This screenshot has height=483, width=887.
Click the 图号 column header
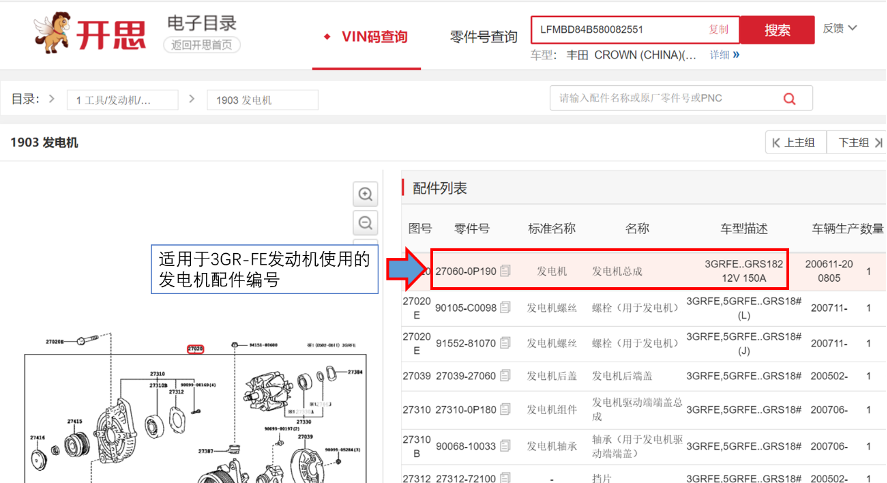click(420, 228)
